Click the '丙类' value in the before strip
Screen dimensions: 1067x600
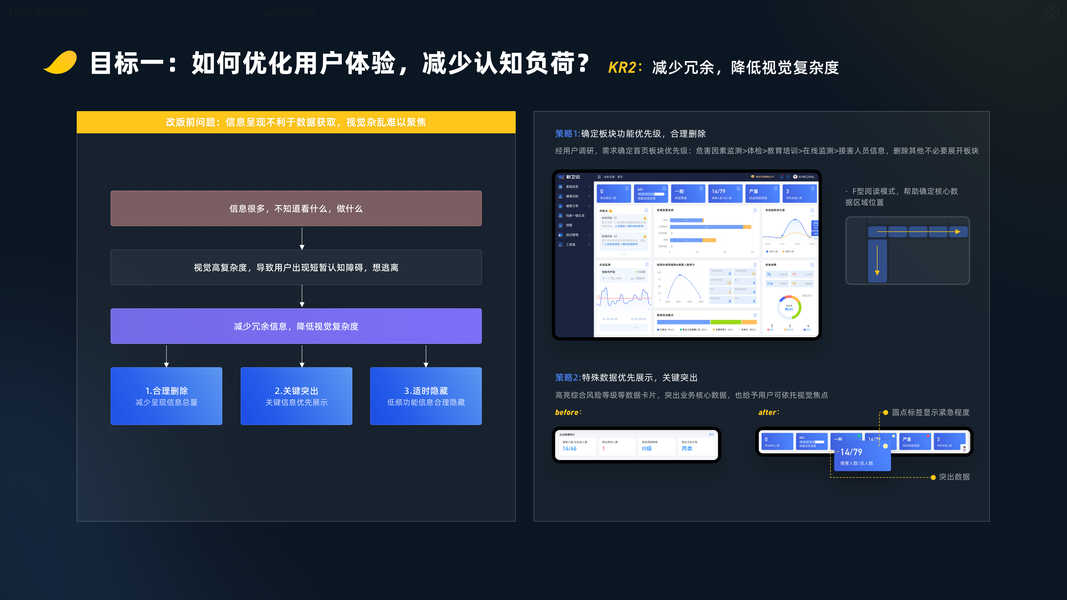687,448
